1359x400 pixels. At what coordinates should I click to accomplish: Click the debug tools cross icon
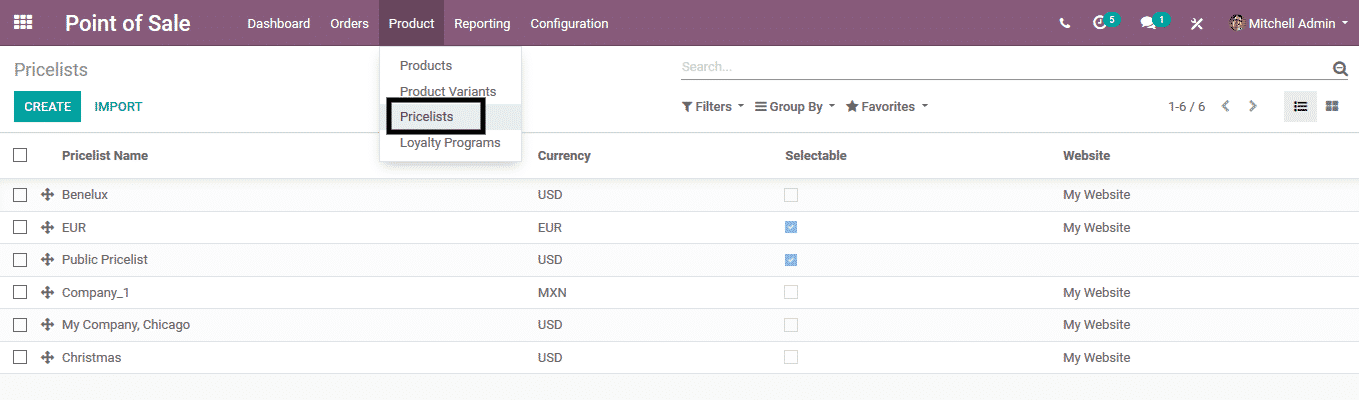click(x=1196, y=23)
